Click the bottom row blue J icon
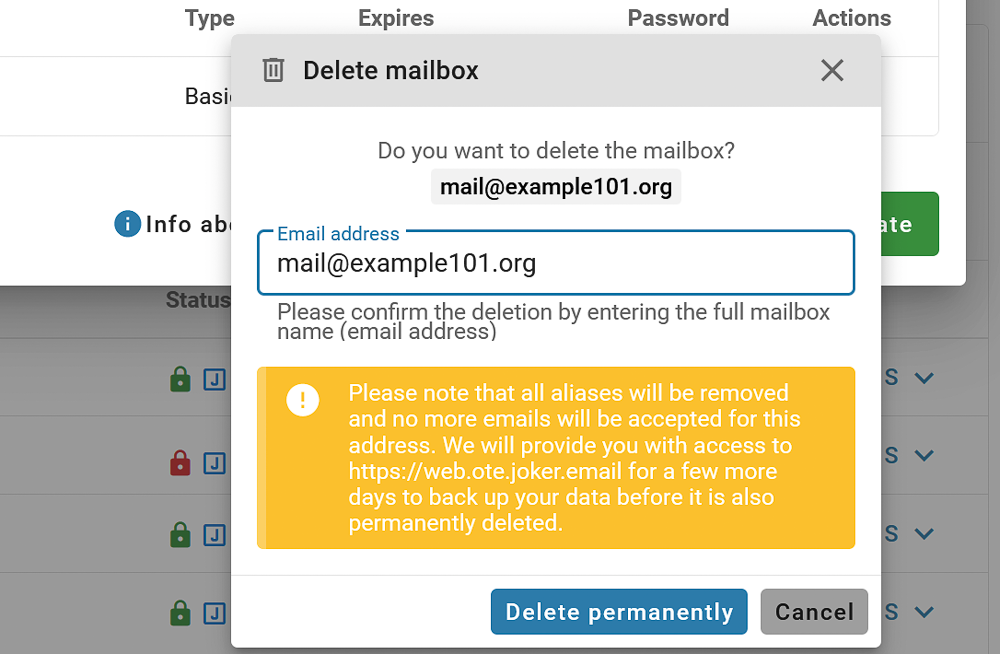This screenshot has width=1000, height=654. pyautogui.click(x=214, y=613)
